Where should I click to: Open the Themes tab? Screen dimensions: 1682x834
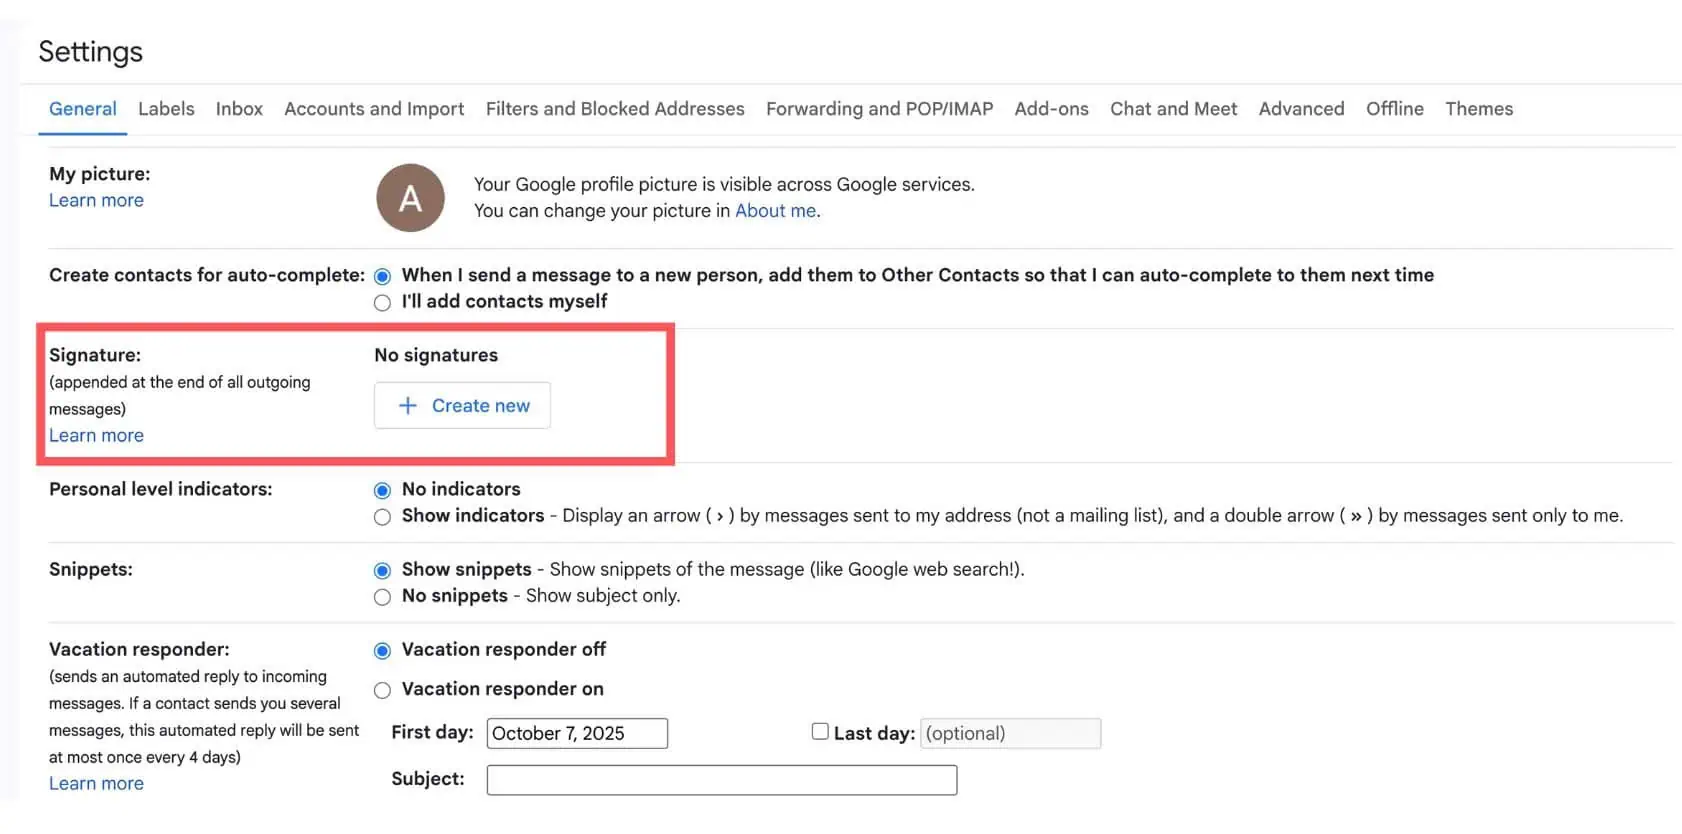tap(1478, 109)
